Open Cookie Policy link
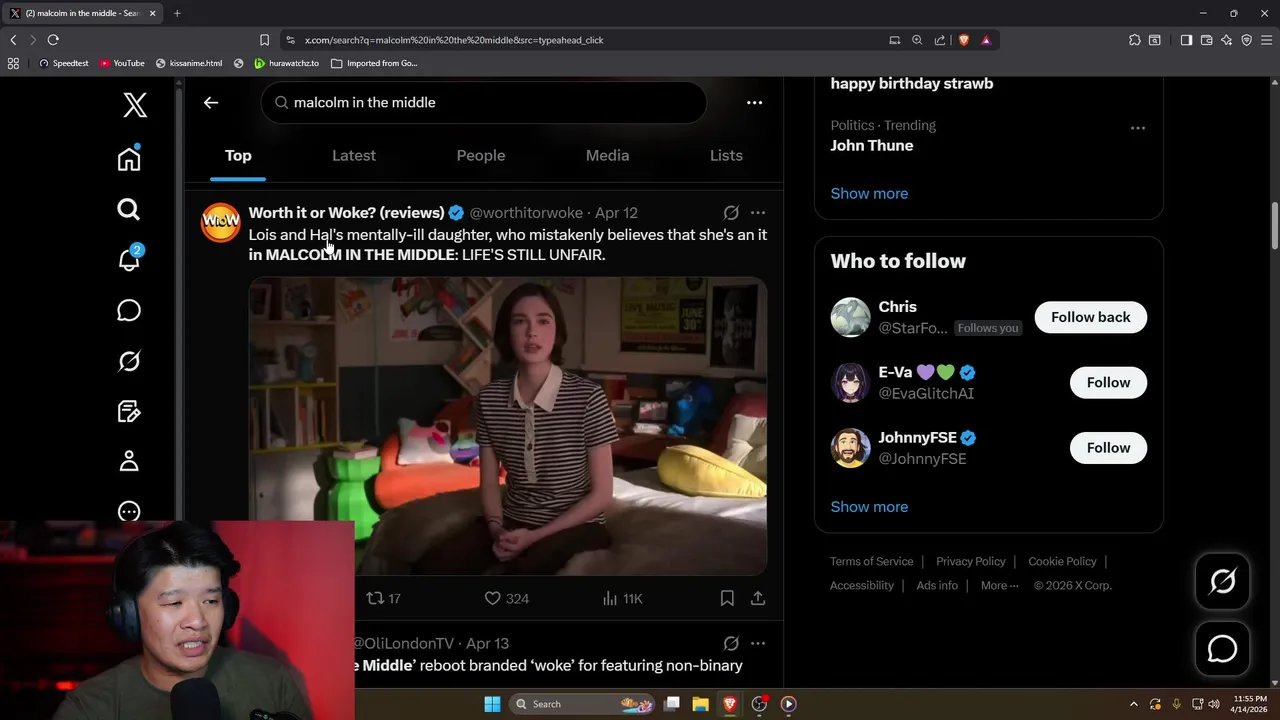The width and height of the screenshot is (1280, 720). point(1062,562)
